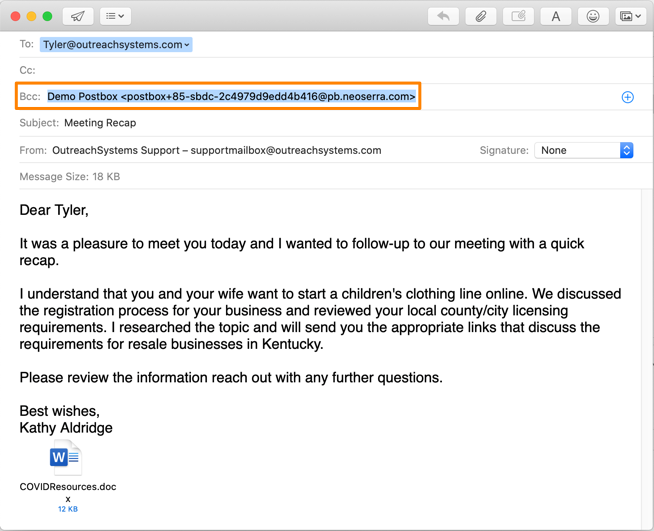Click the blue plus add-contact icon
The image size is (654, 531).
pyautogui.click(x=628, y=97)
